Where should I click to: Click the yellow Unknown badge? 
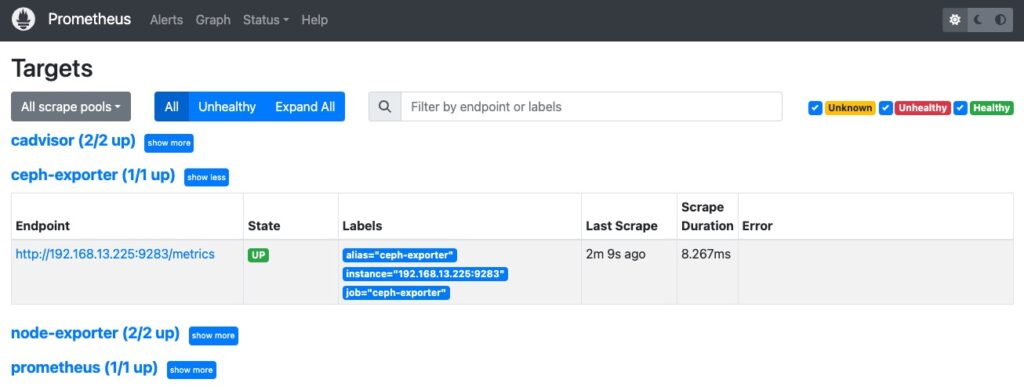tap(850, 108)
